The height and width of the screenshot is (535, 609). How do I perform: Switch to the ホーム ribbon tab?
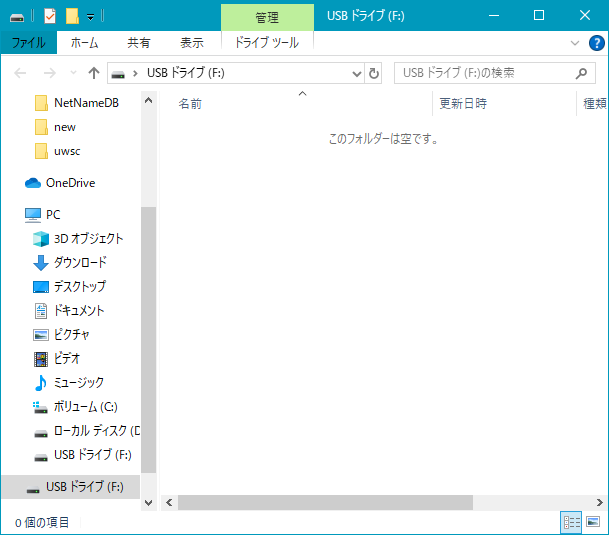(84, 42)
